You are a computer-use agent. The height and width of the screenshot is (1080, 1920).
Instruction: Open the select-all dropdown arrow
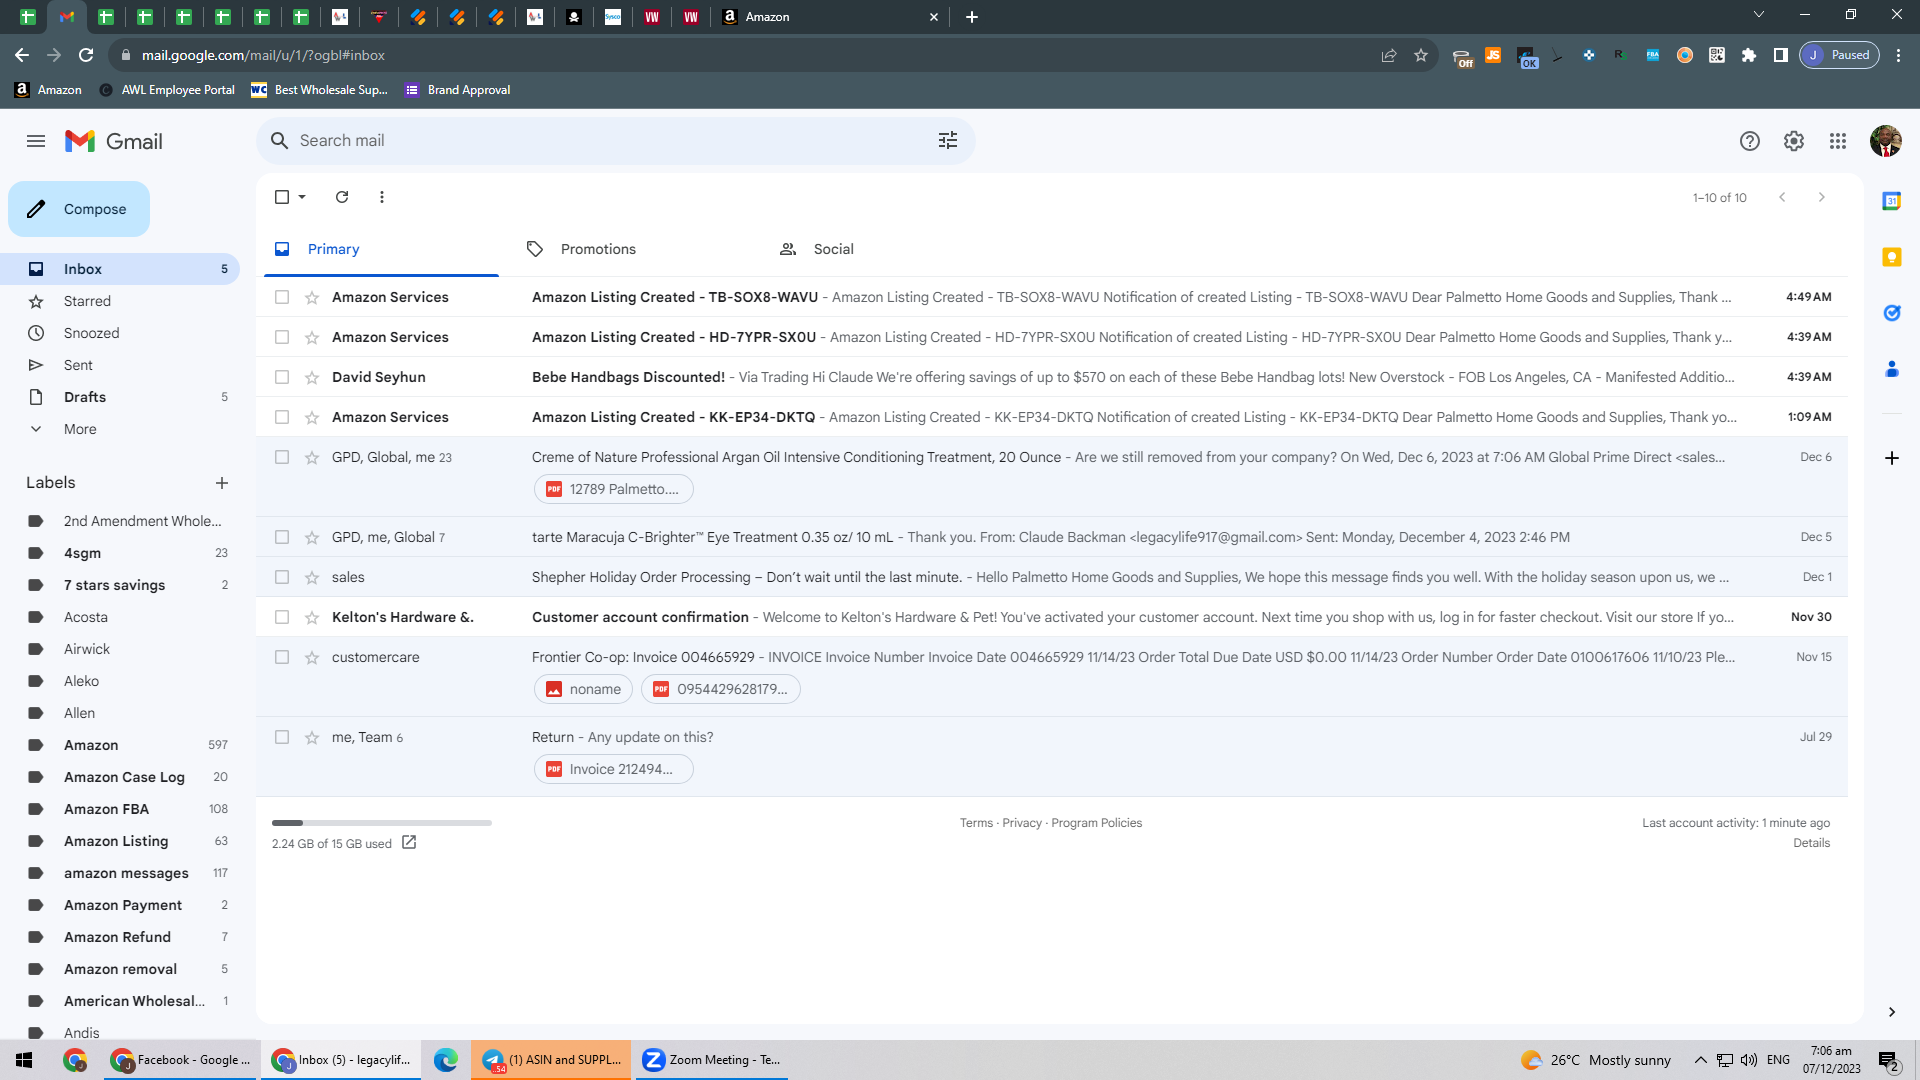pyautogui.click(x=302, y=197)
